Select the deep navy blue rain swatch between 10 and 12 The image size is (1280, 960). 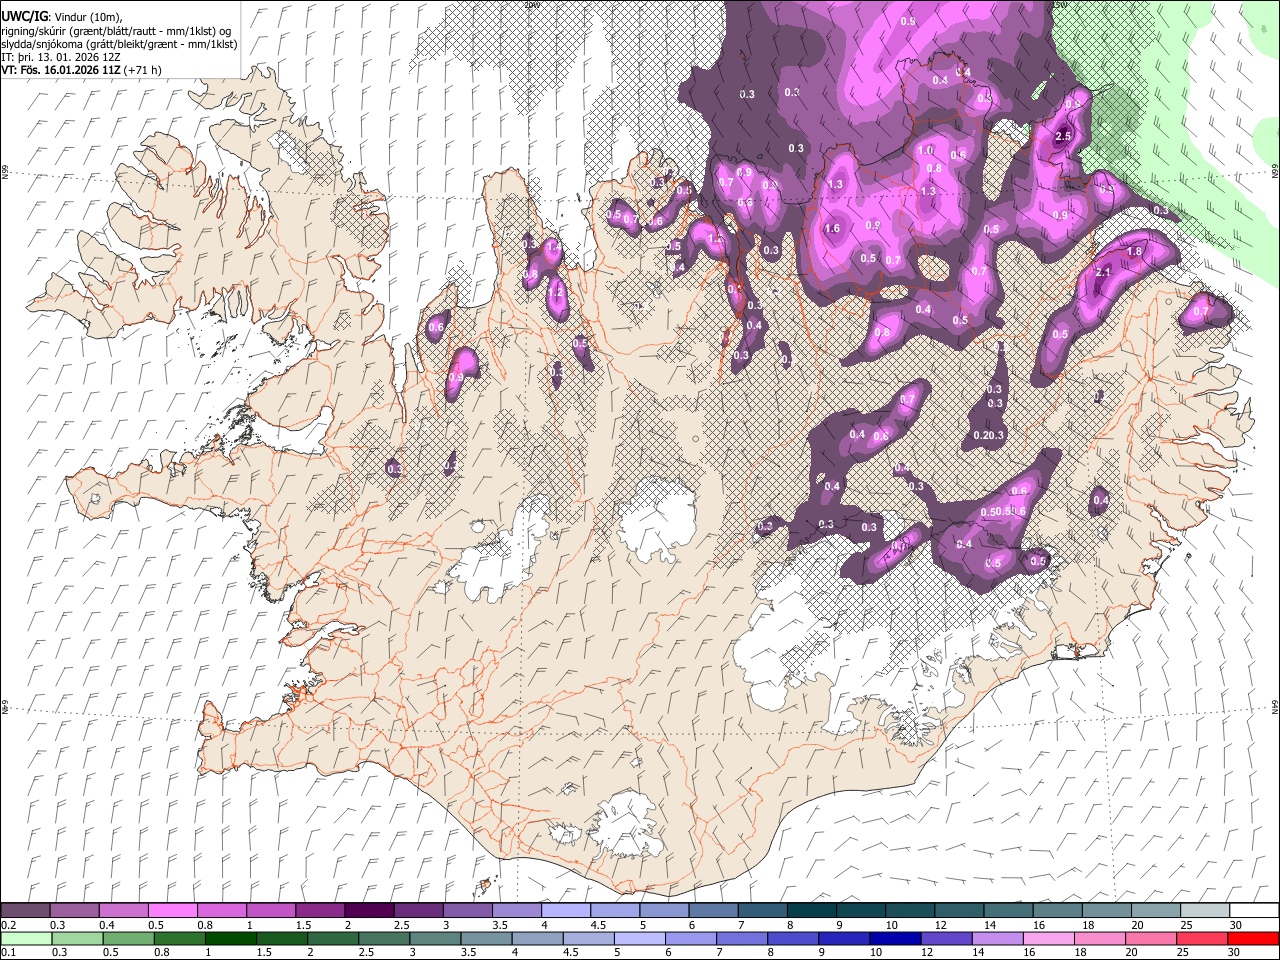click(894, 939)
